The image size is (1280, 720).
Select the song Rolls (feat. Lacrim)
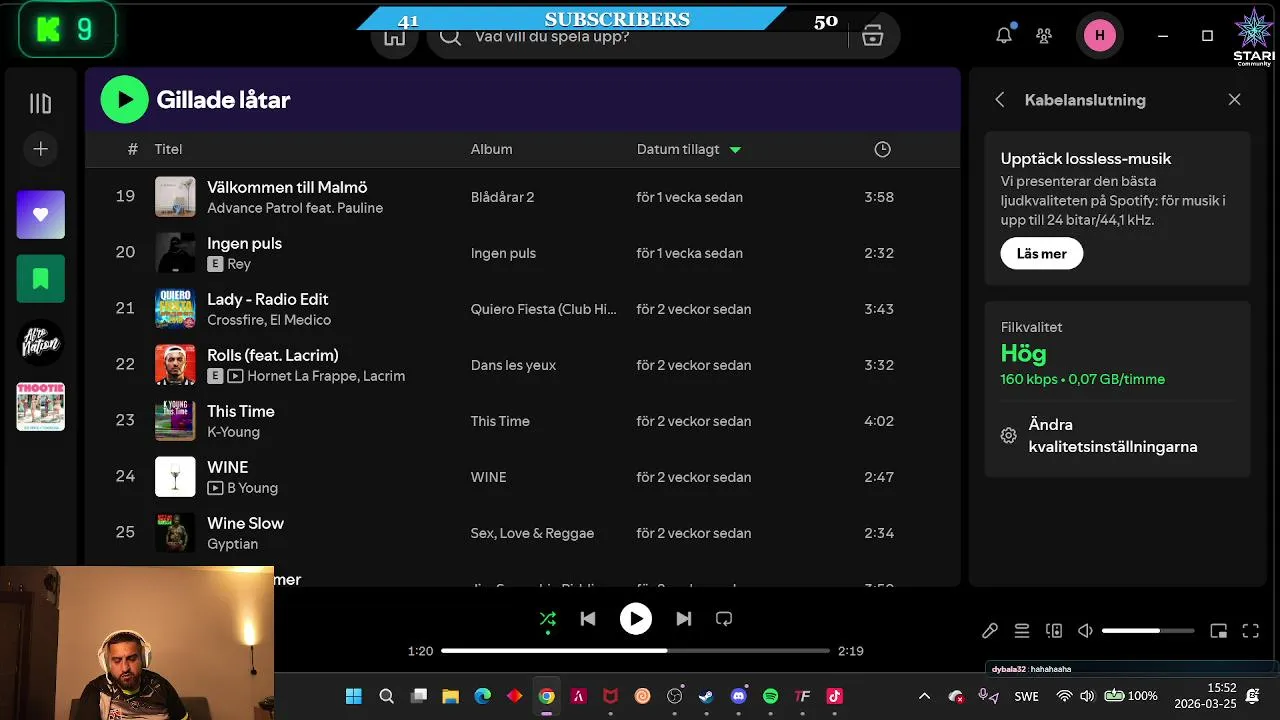[x=272, y=355]
